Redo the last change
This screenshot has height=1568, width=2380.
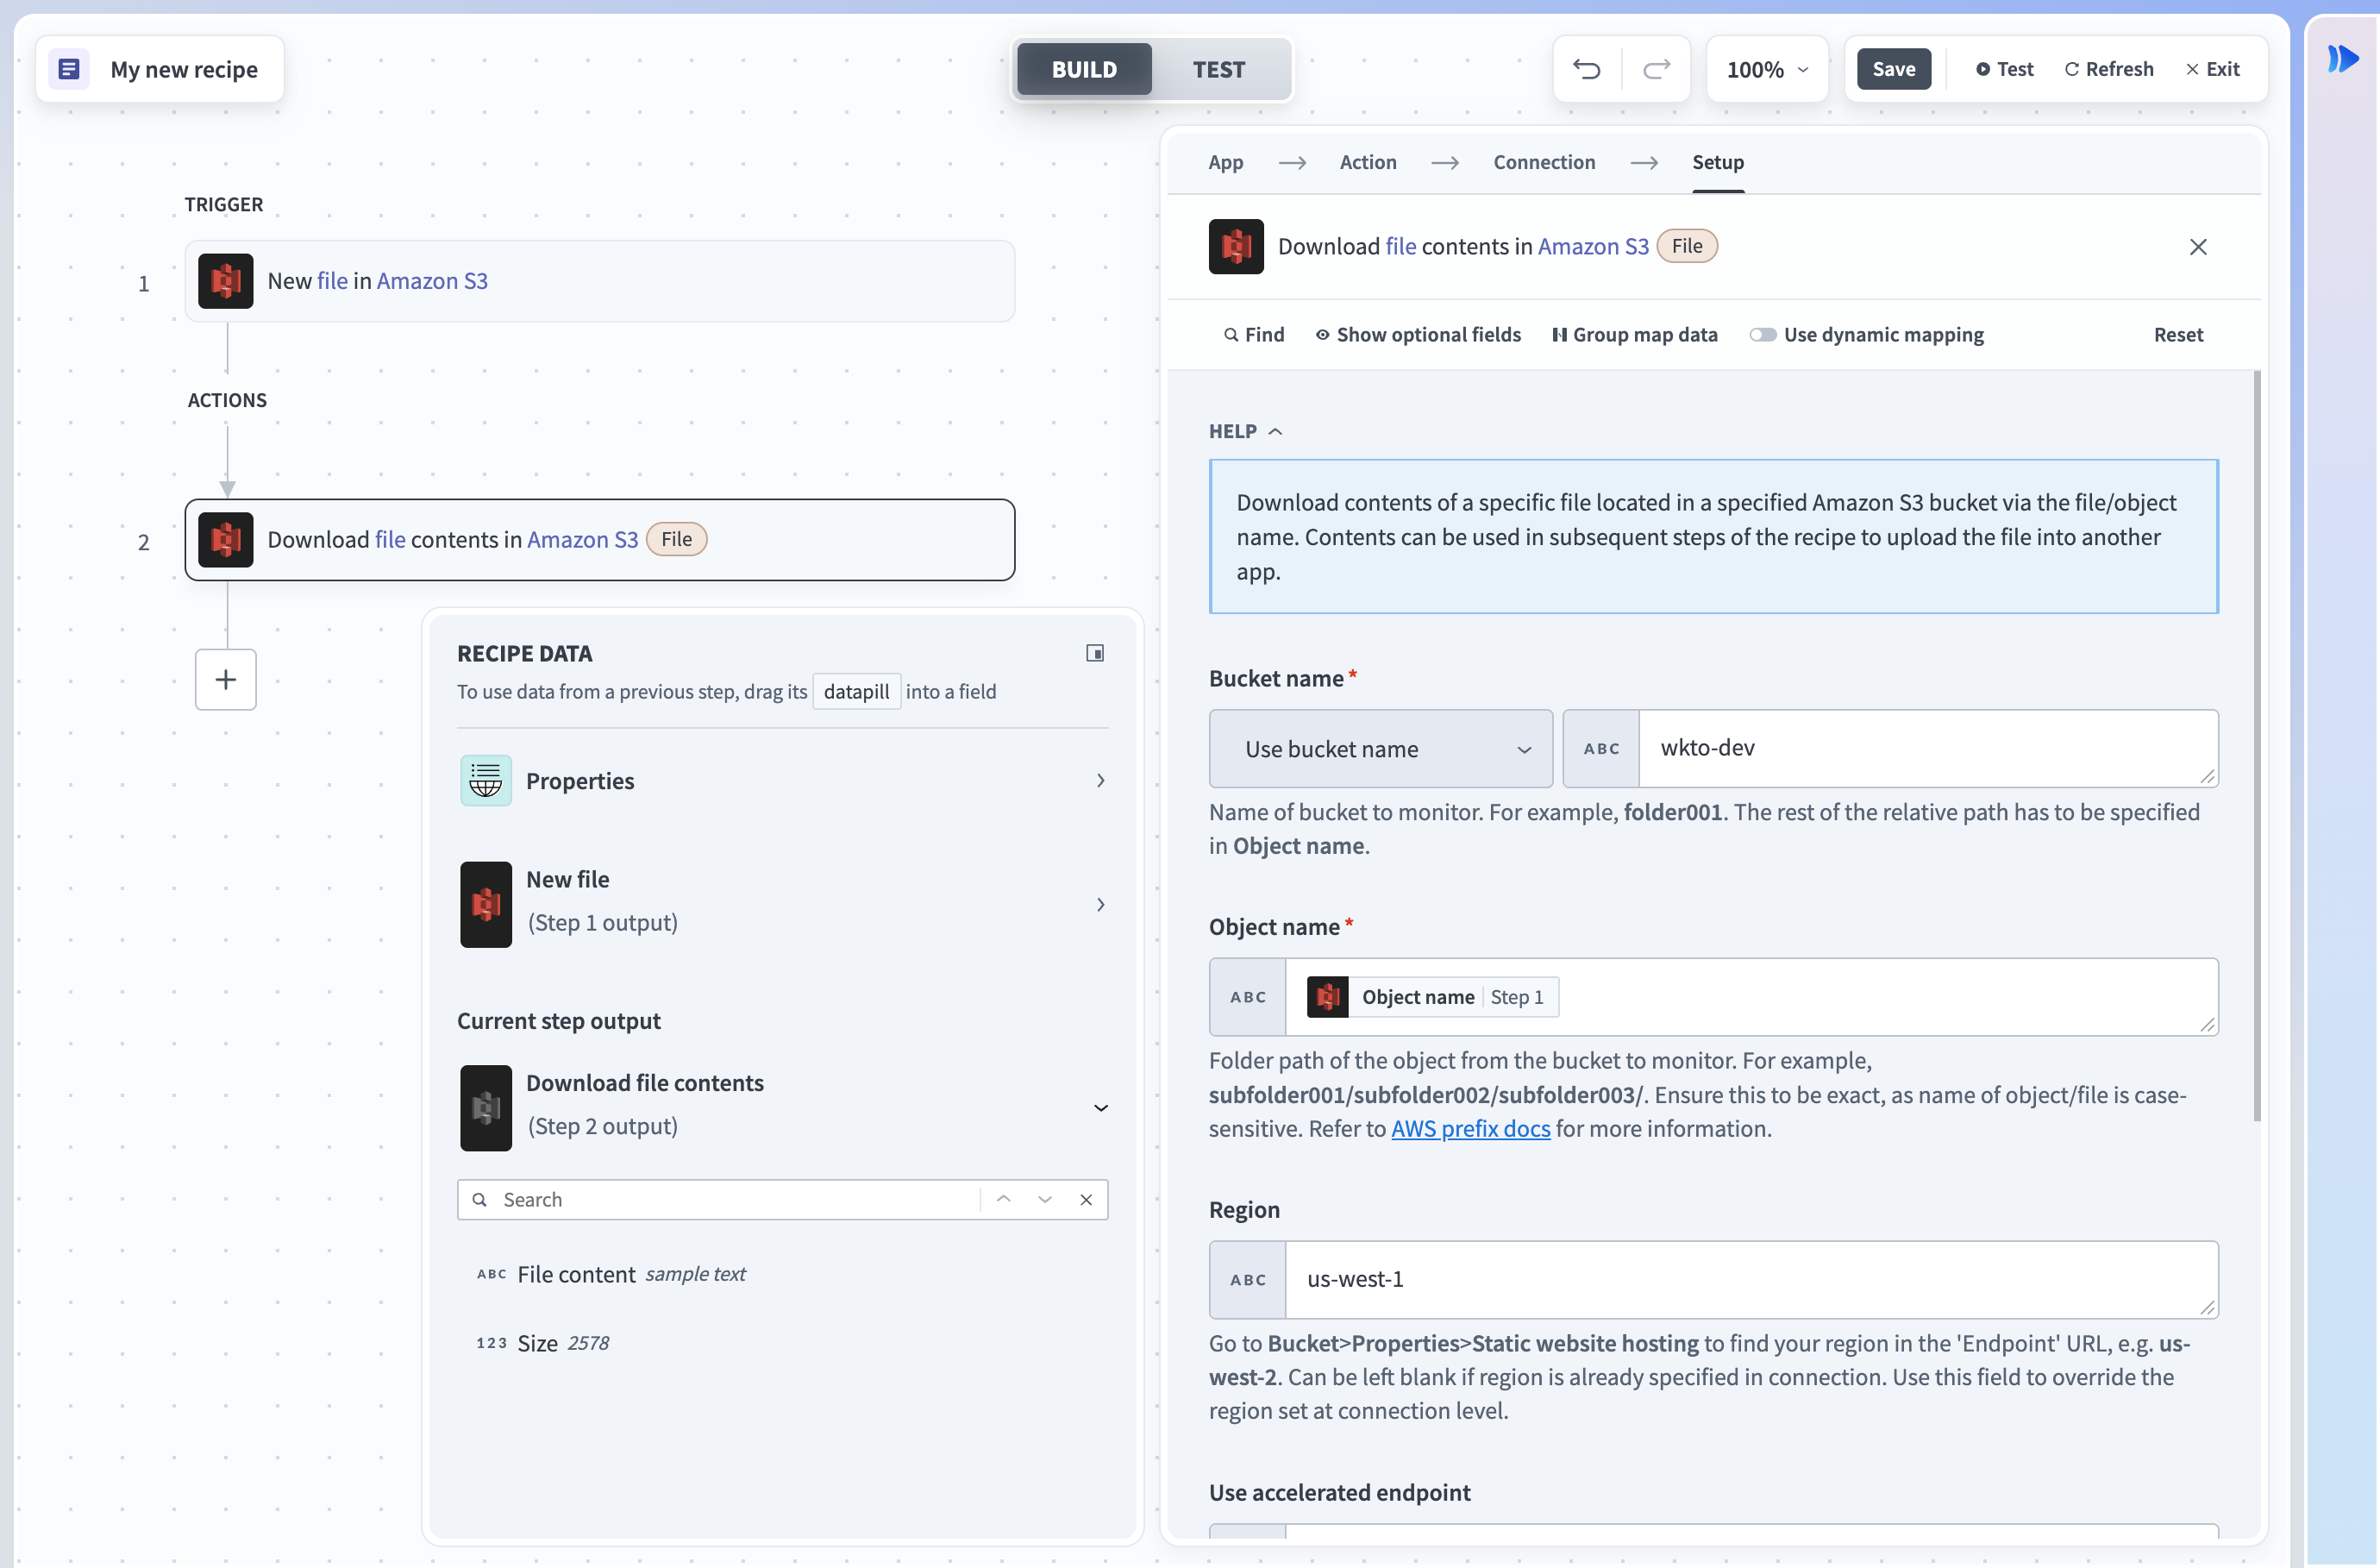coord(1657,69)
